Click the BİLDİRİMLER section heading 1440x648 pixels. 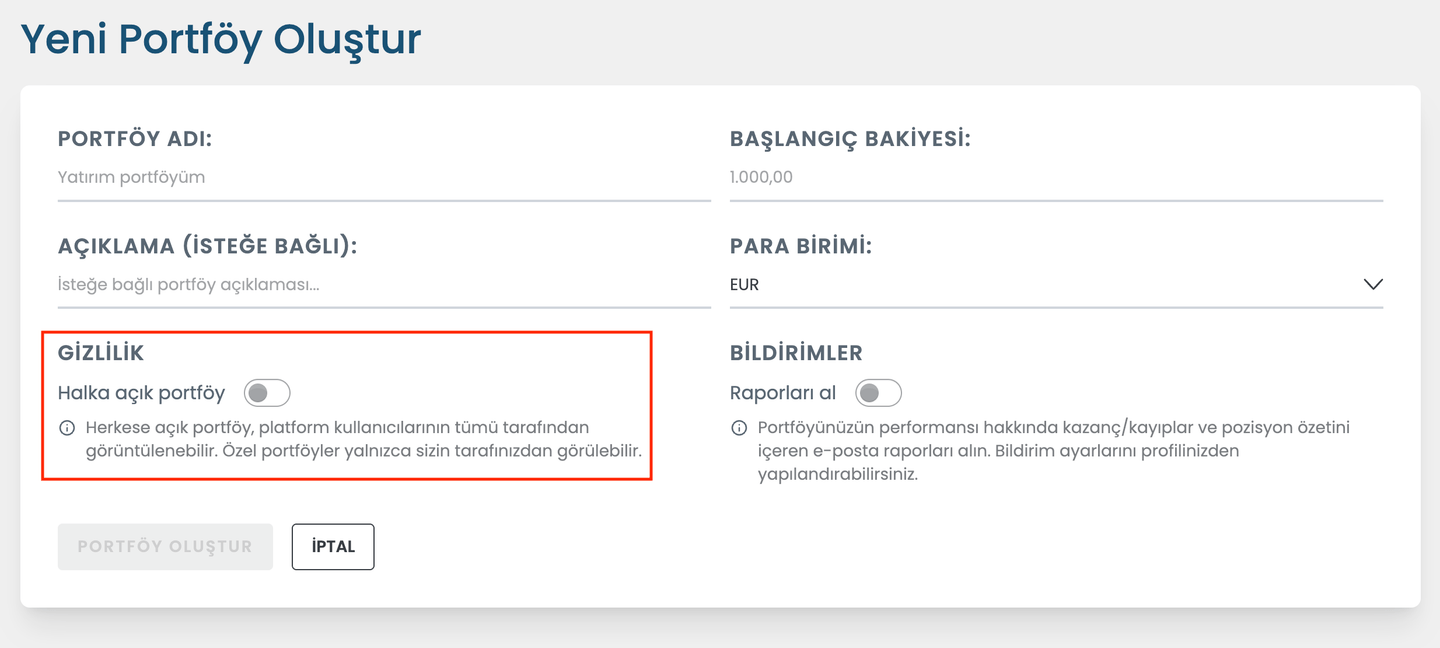click(796, 352)
